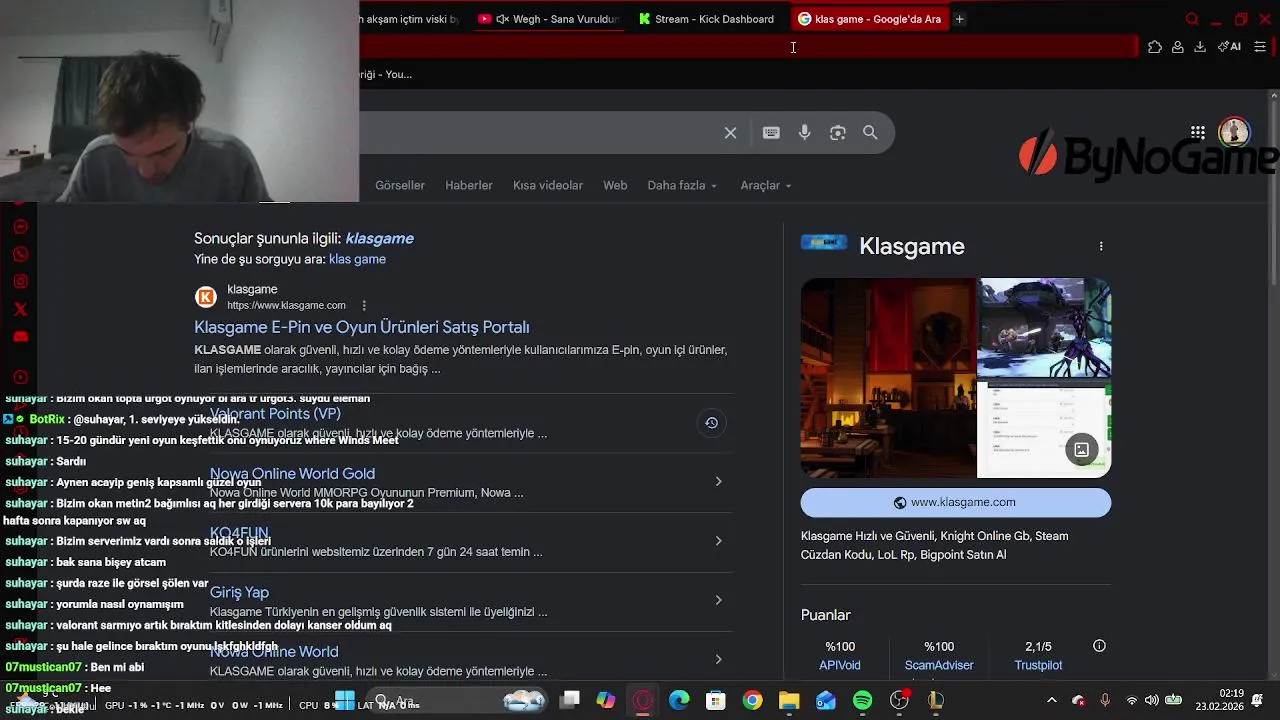Open the Easy Setup sliders icon
Image resolution: width=1280 pixels, height=720 pixels.
[x=1260, y=47]
